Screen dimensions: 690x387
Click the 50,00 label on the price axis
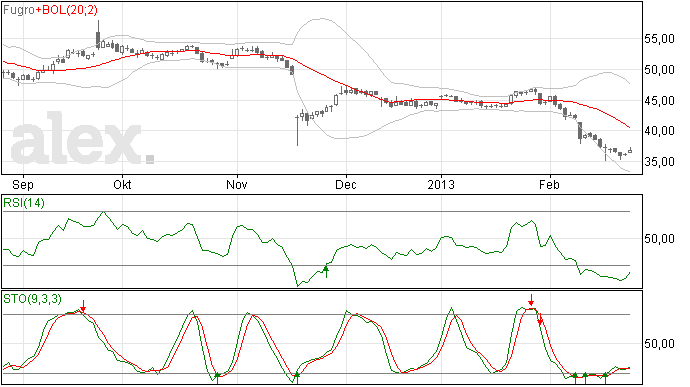click(x=659, y=70)
